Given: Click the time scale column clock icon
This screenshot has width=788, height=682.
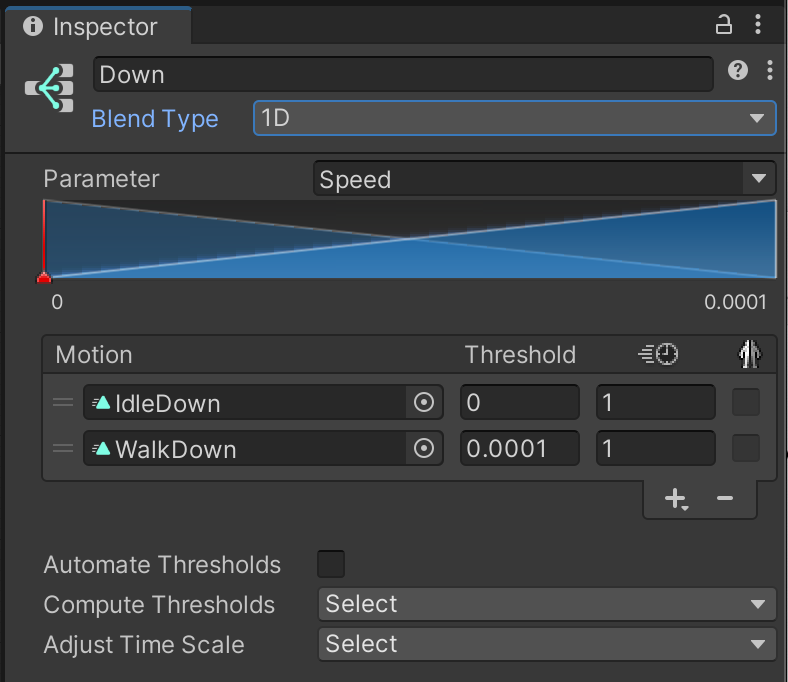Looking at the screenshot, I should pyautogui.click(x=657, y=354).
